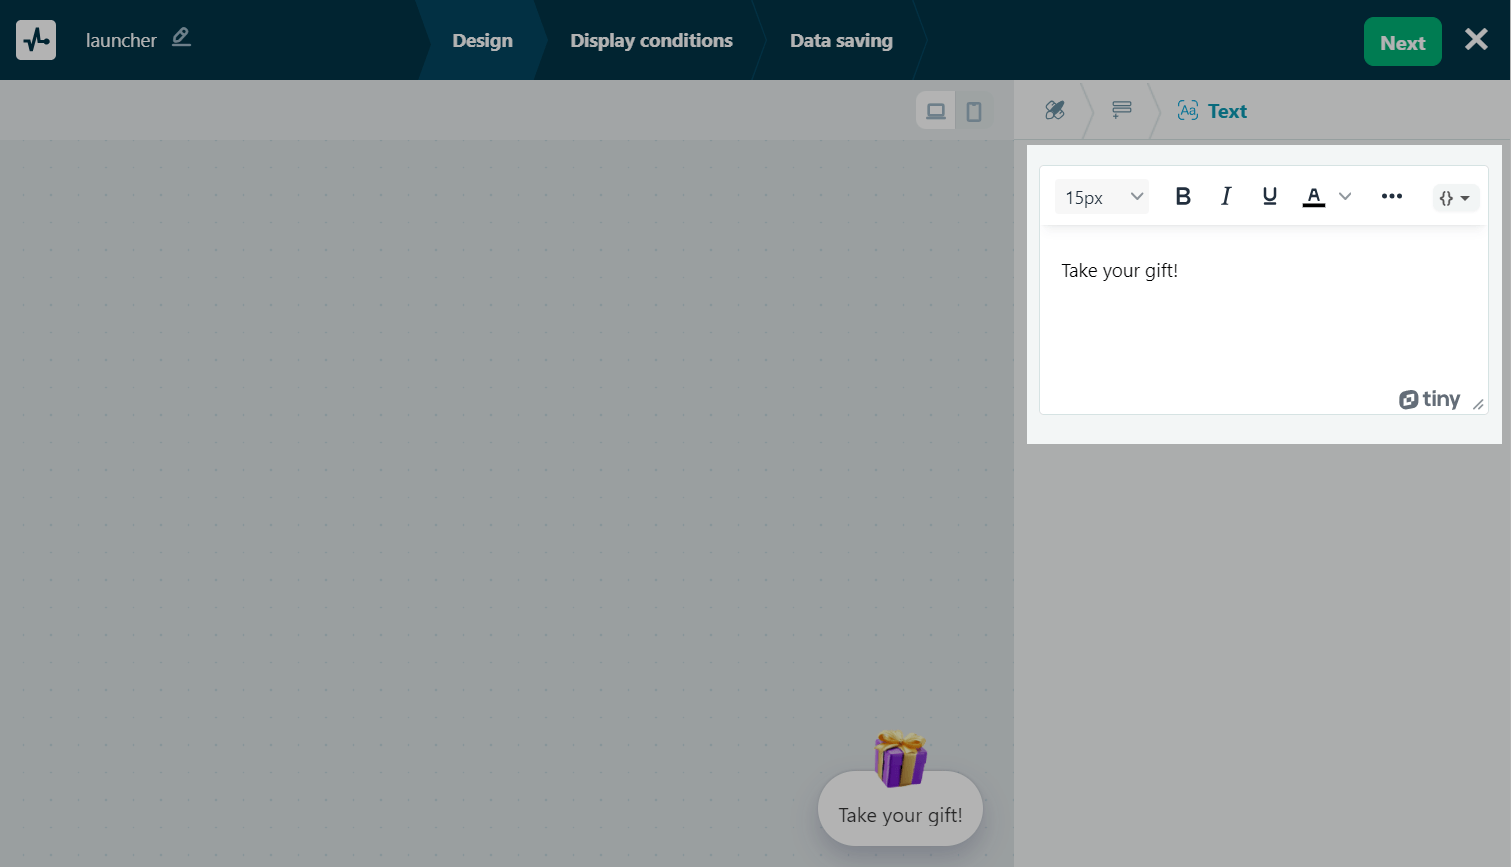Edit the launcher name with pencil icon
This screenshot has height=867, width=1511.
[181, 38]
